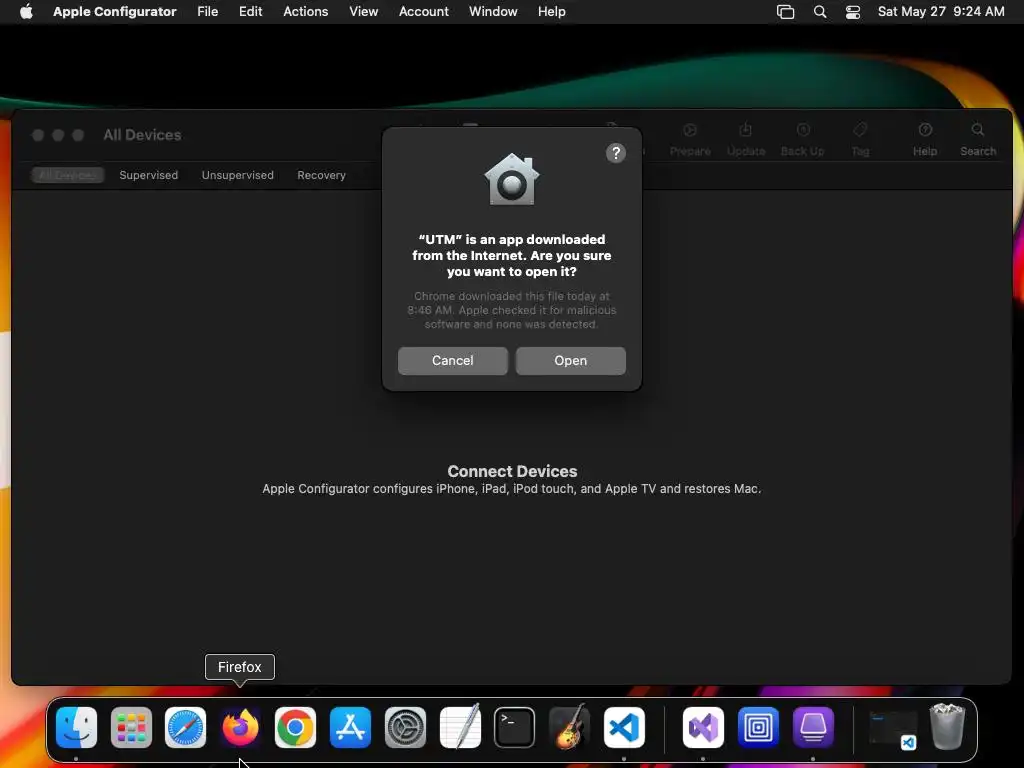Select the All Devices filter tab
Screen dimensions: 1024x768
67,175
